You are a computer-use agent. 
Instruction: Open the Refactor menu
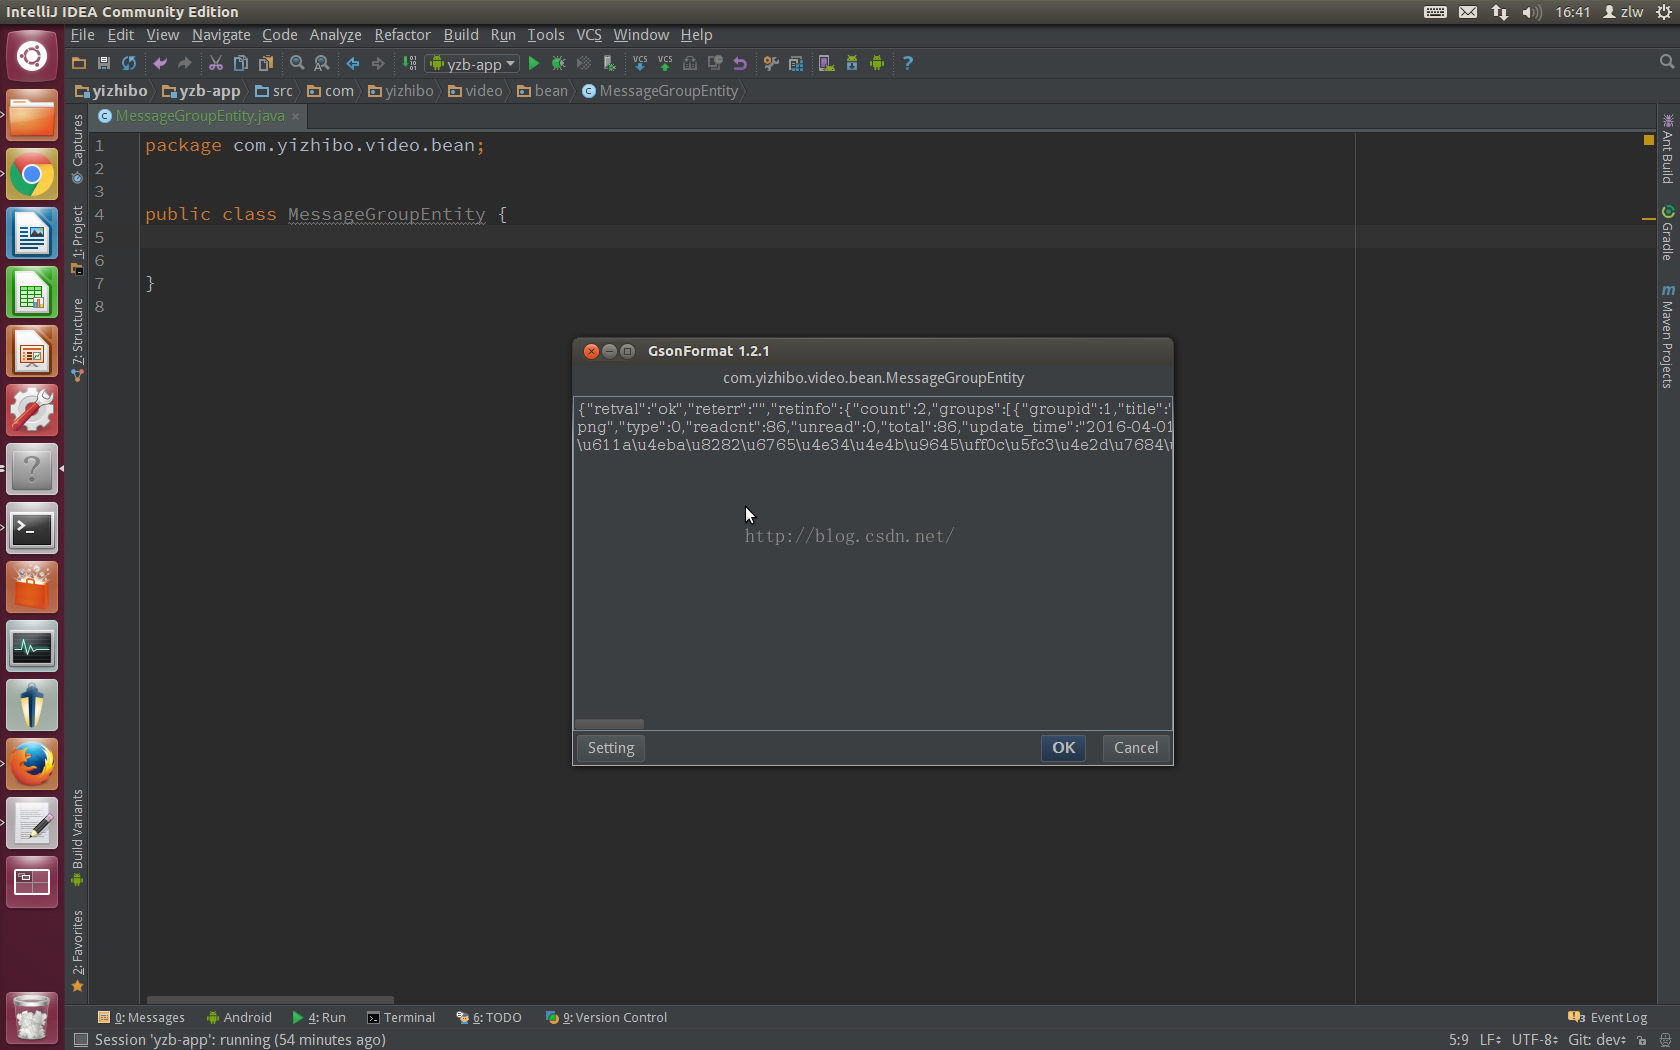coord(402,35)
